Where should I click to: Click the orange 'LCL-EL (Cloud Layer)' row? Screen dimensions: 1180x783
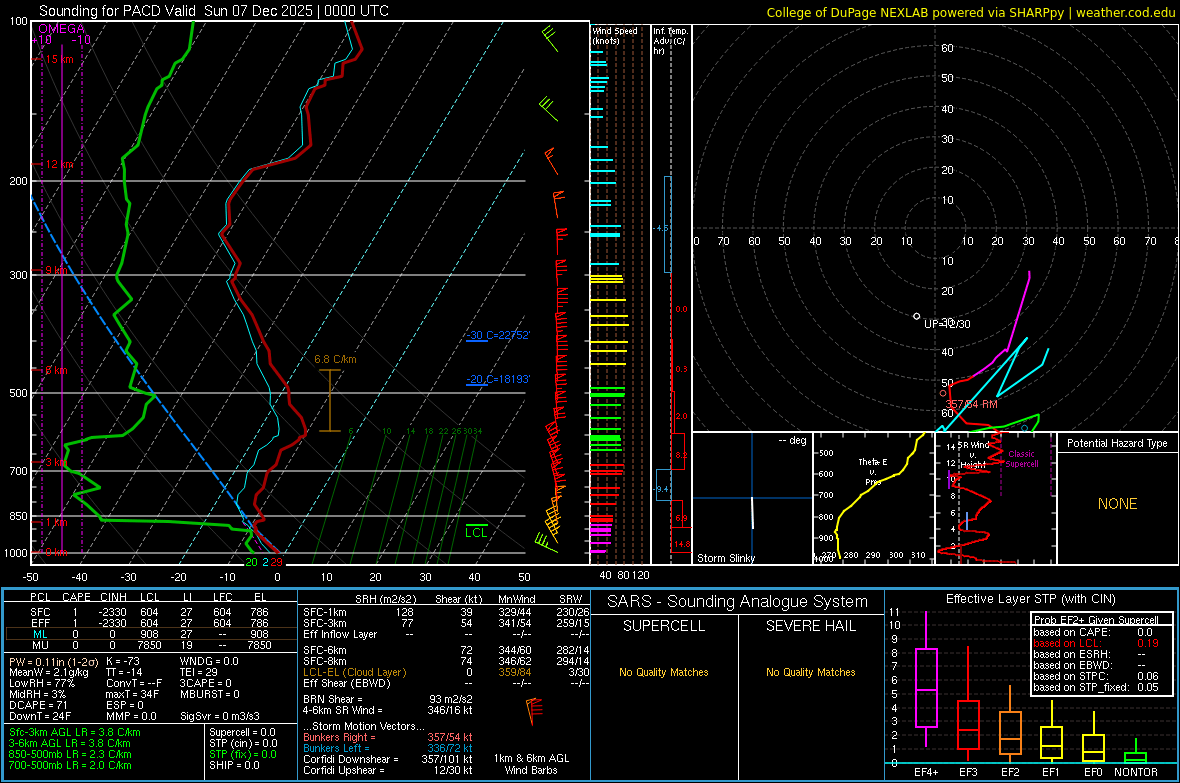click(446, 672)
